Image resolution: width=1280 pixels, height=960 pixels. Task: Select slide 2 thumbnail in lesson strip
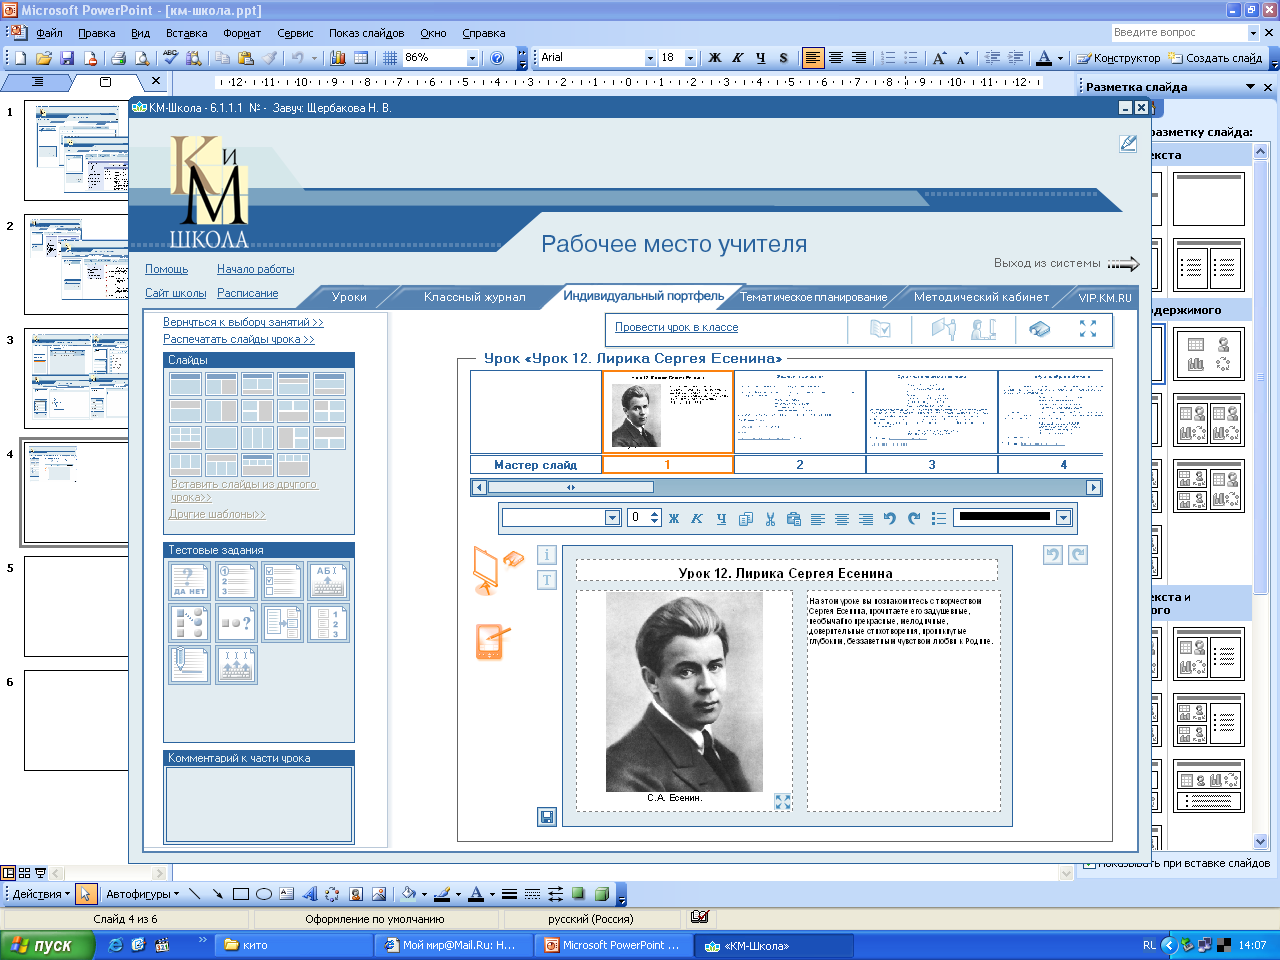click(x=799, y=412)
